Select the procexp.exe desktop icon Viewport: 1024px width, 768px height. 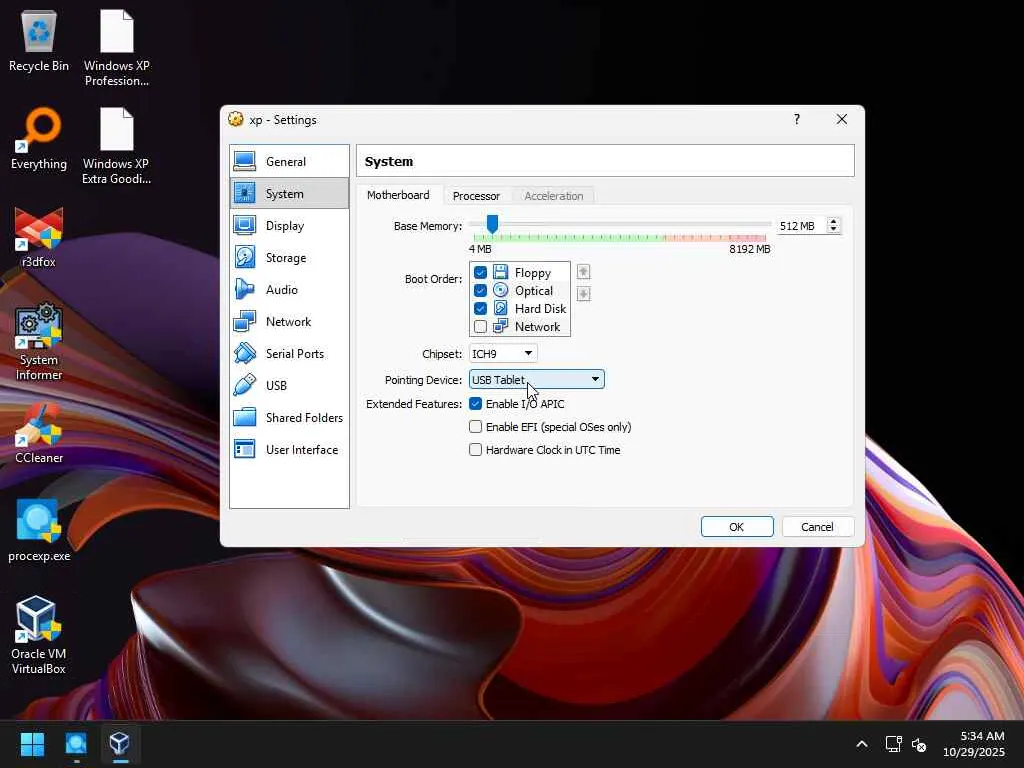click(x=39, y=531)
